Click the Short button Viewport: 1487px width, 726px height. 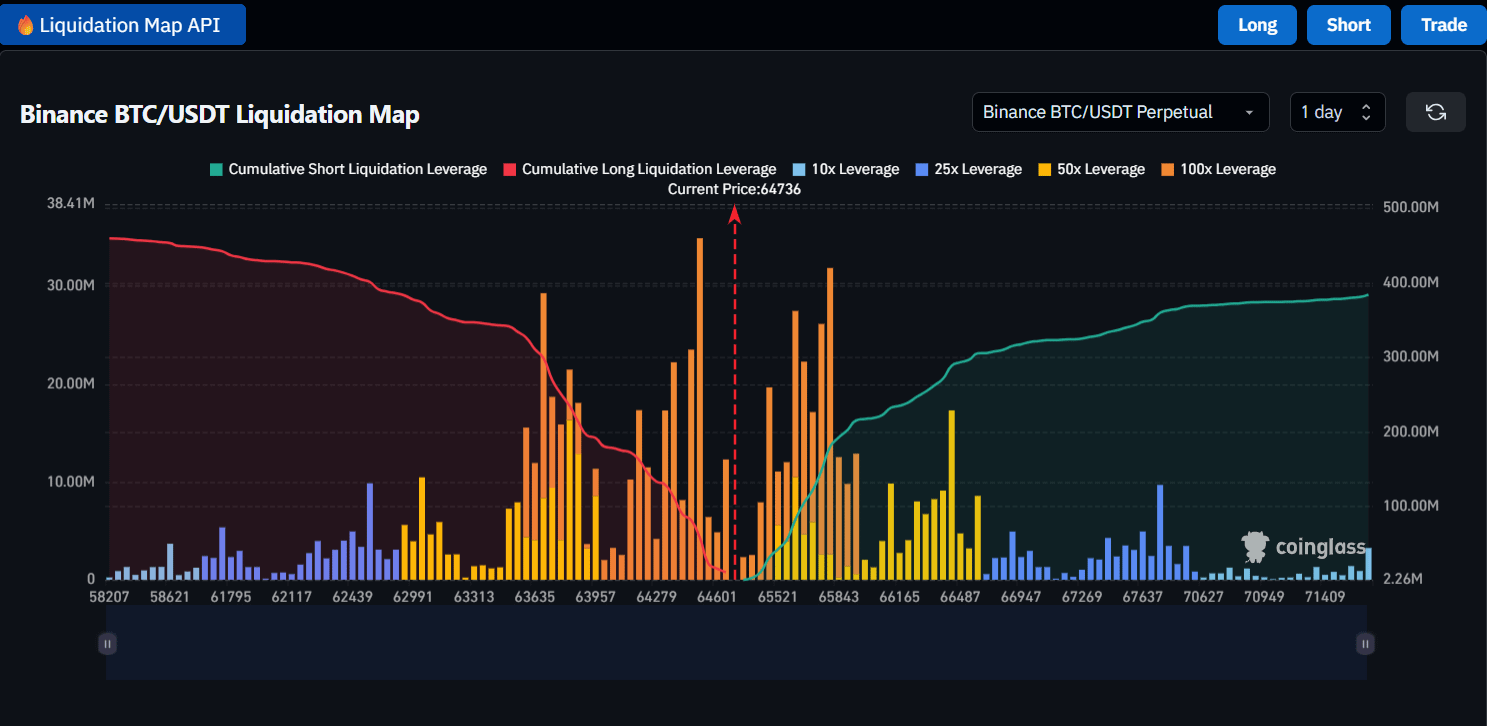(1349, 25)
